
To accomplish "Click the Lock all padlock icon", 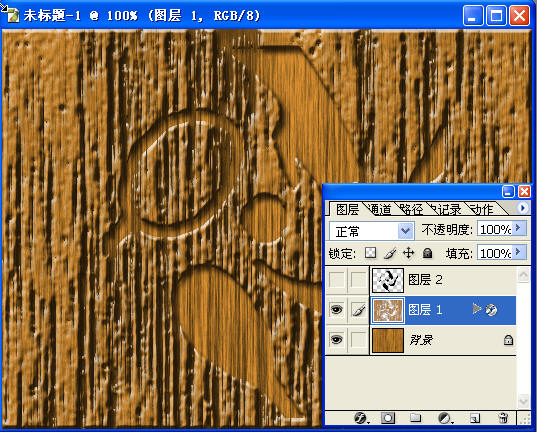I will coord(427,253).
